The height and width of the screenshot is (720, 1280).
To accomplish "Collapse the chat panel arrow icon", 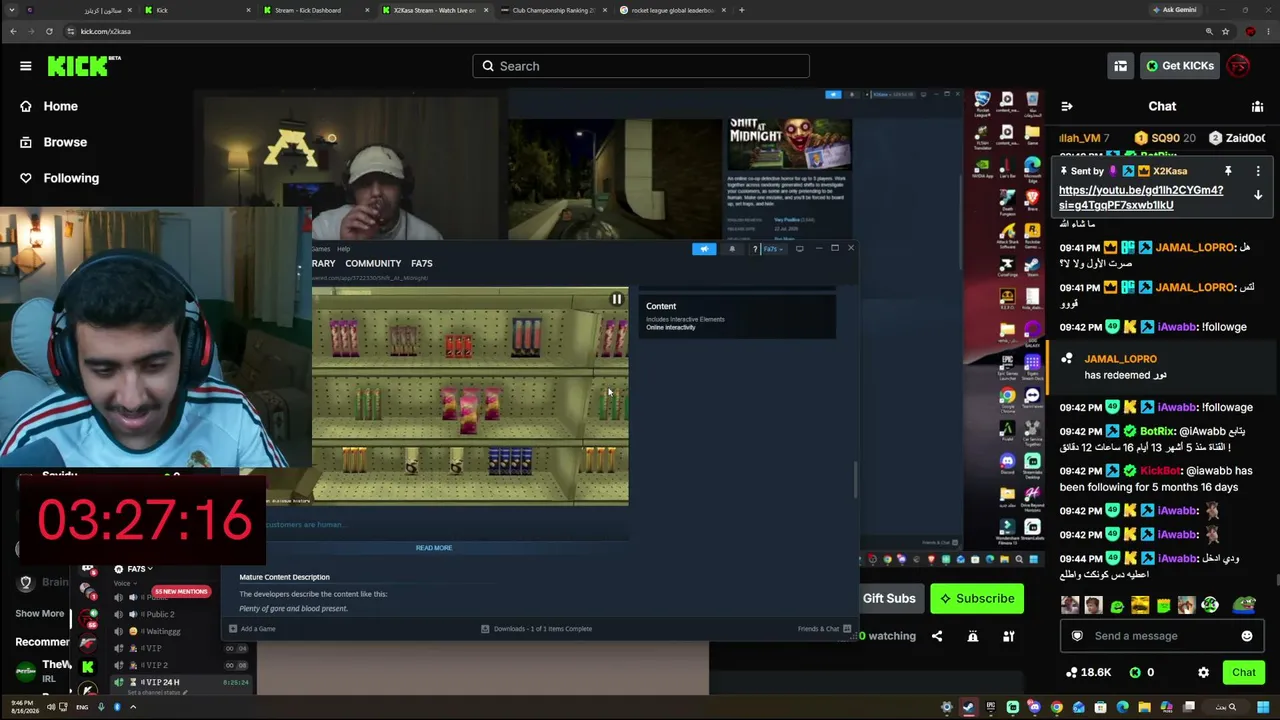I will tap(1067, 106).
